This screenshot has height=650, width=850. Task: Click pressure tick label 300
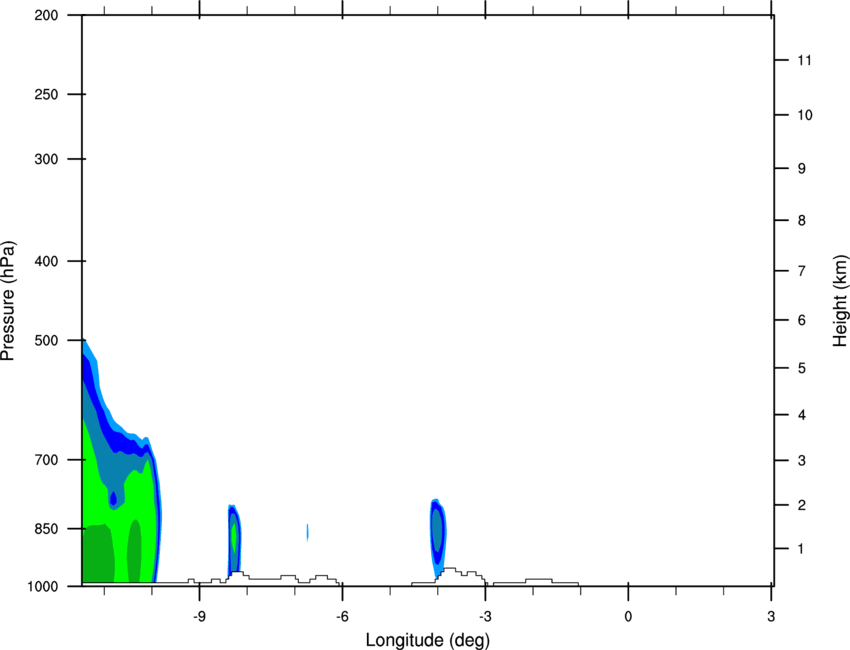[46, 159]
